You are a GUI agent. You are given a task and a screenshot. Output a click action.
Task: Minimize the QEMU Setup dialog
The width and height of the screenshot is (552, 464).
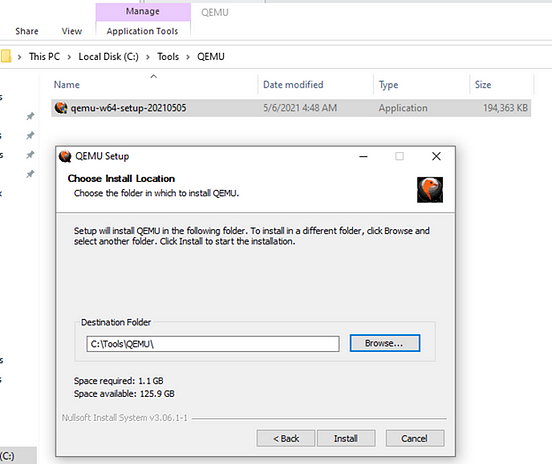click(x=363, y=156)
